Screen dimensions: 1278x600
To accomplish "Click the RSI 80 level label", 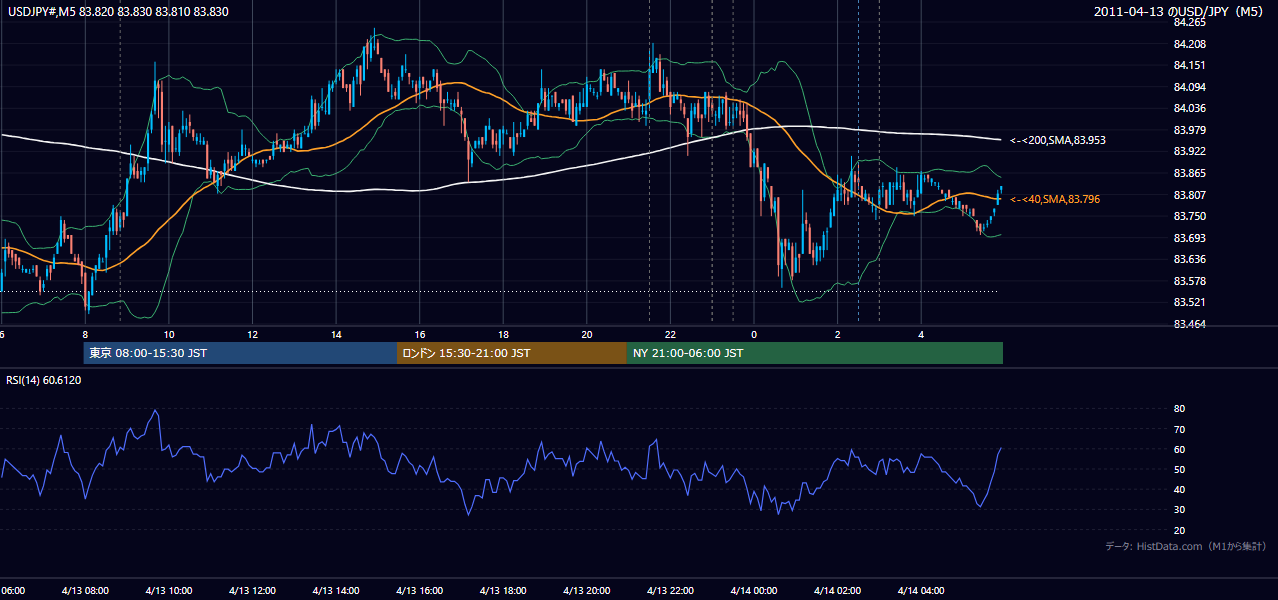I will pos(1179,409).
